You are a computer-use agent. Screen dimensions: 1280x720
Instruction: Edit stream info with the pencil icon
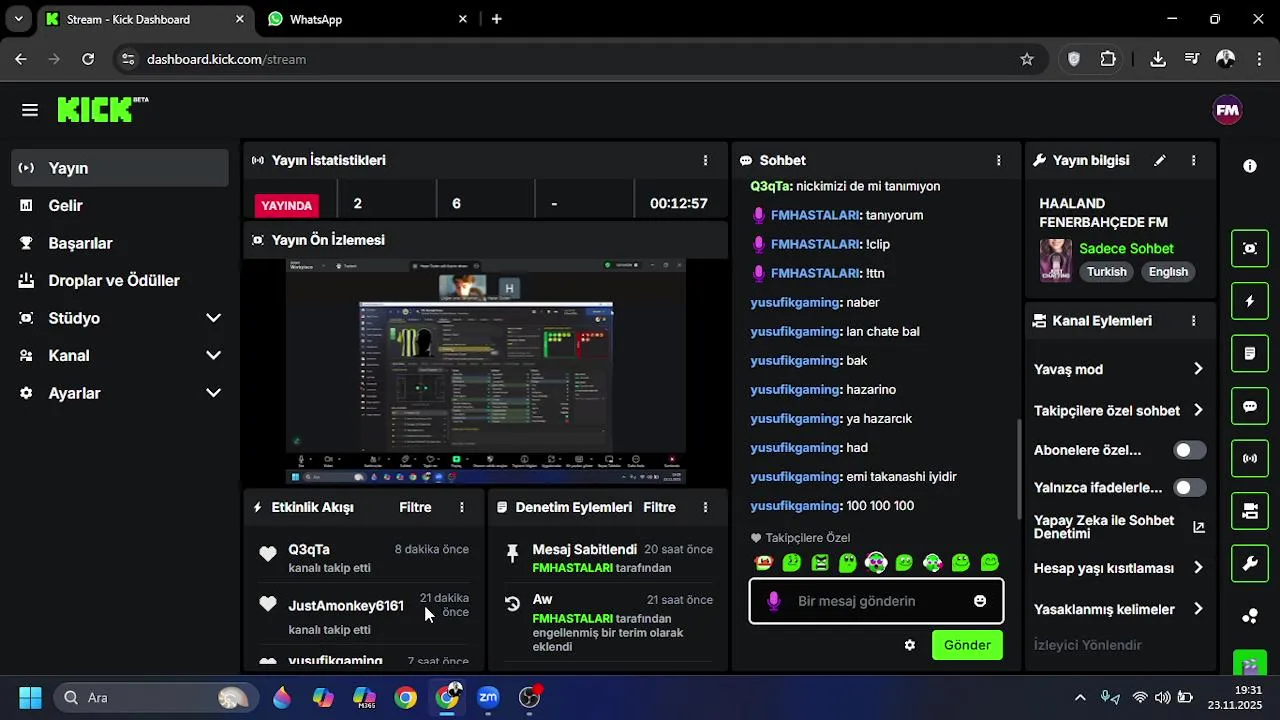pos(1160,160)
